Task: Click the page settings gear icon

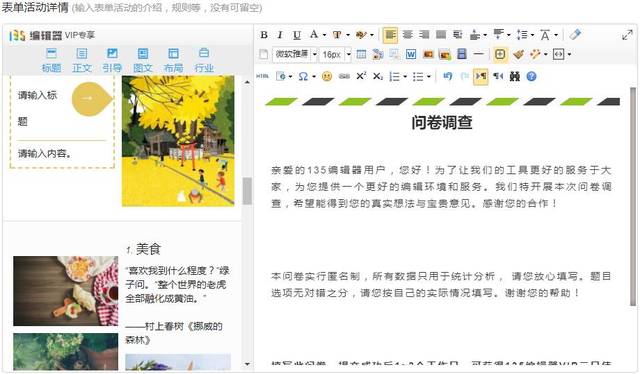Action: click(281, 76)
